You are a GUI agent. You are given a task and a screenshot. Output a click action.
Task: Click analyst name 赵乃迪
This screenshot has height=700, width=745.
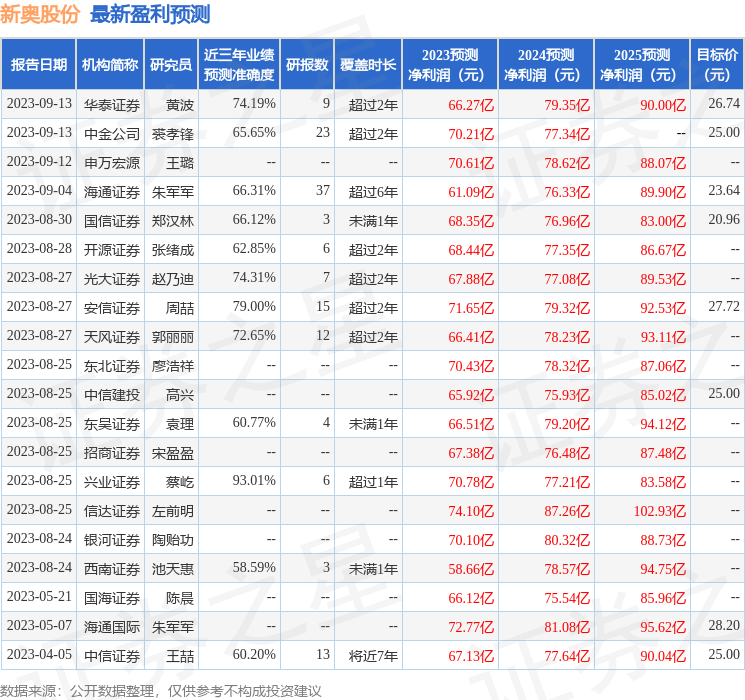coord(172,278)
